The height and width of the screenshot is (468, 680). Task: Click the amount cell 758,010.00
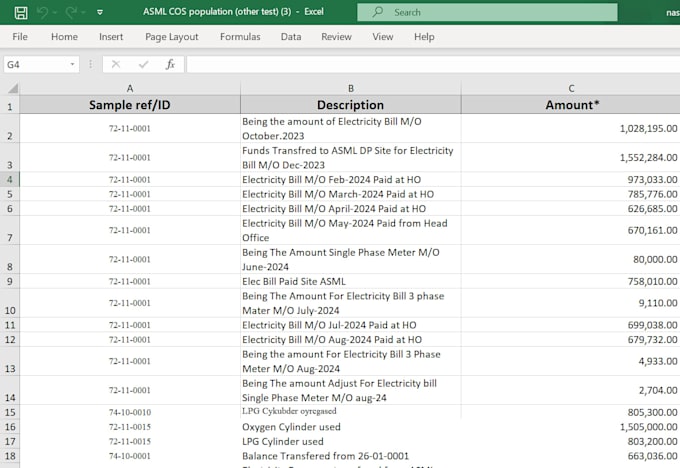click(571, 281)
